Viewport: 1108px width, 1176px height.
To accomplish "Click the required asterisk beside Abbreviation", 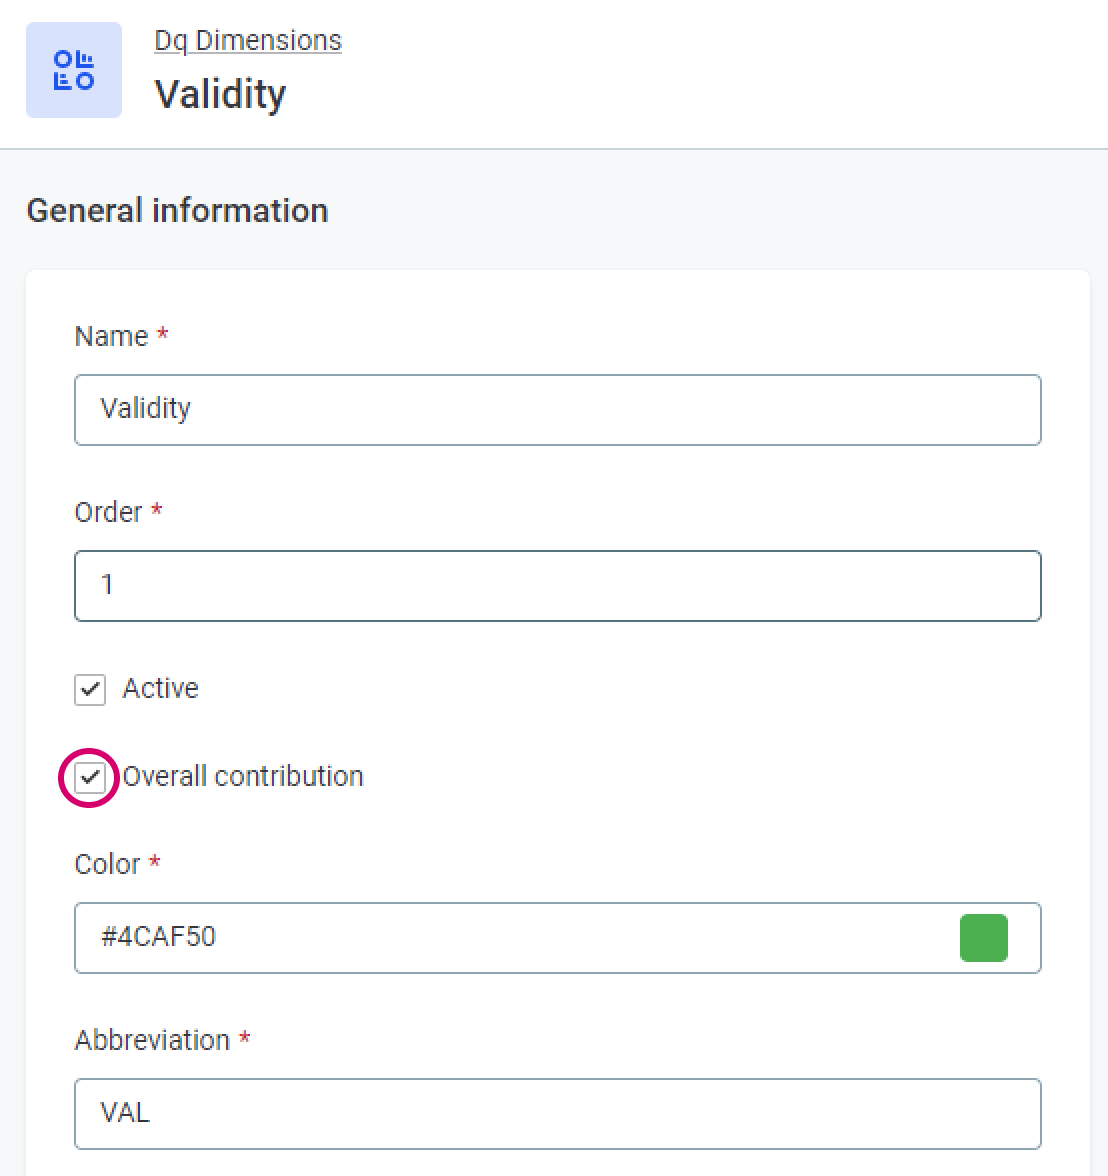I will click(x=244, y=1038).
